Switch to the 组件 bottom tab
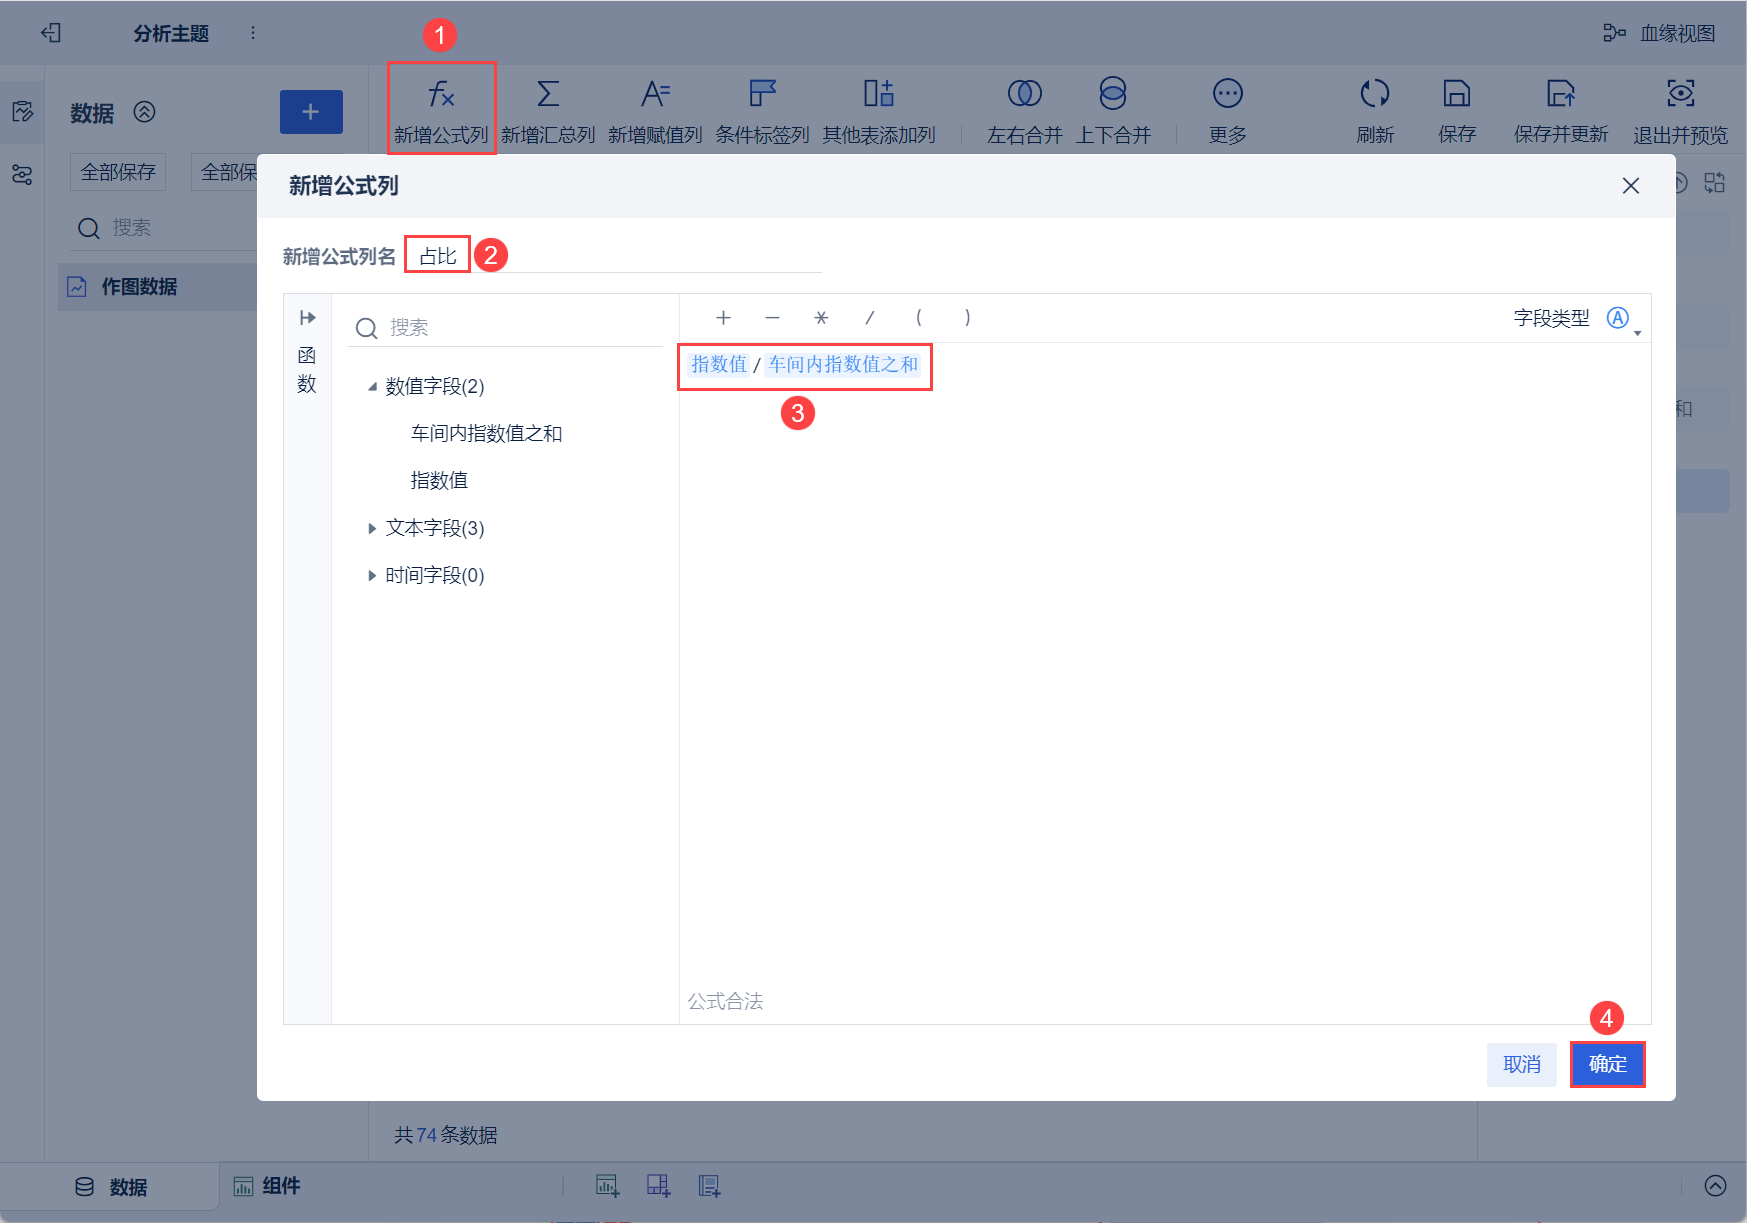 [x=267, y=1186]
